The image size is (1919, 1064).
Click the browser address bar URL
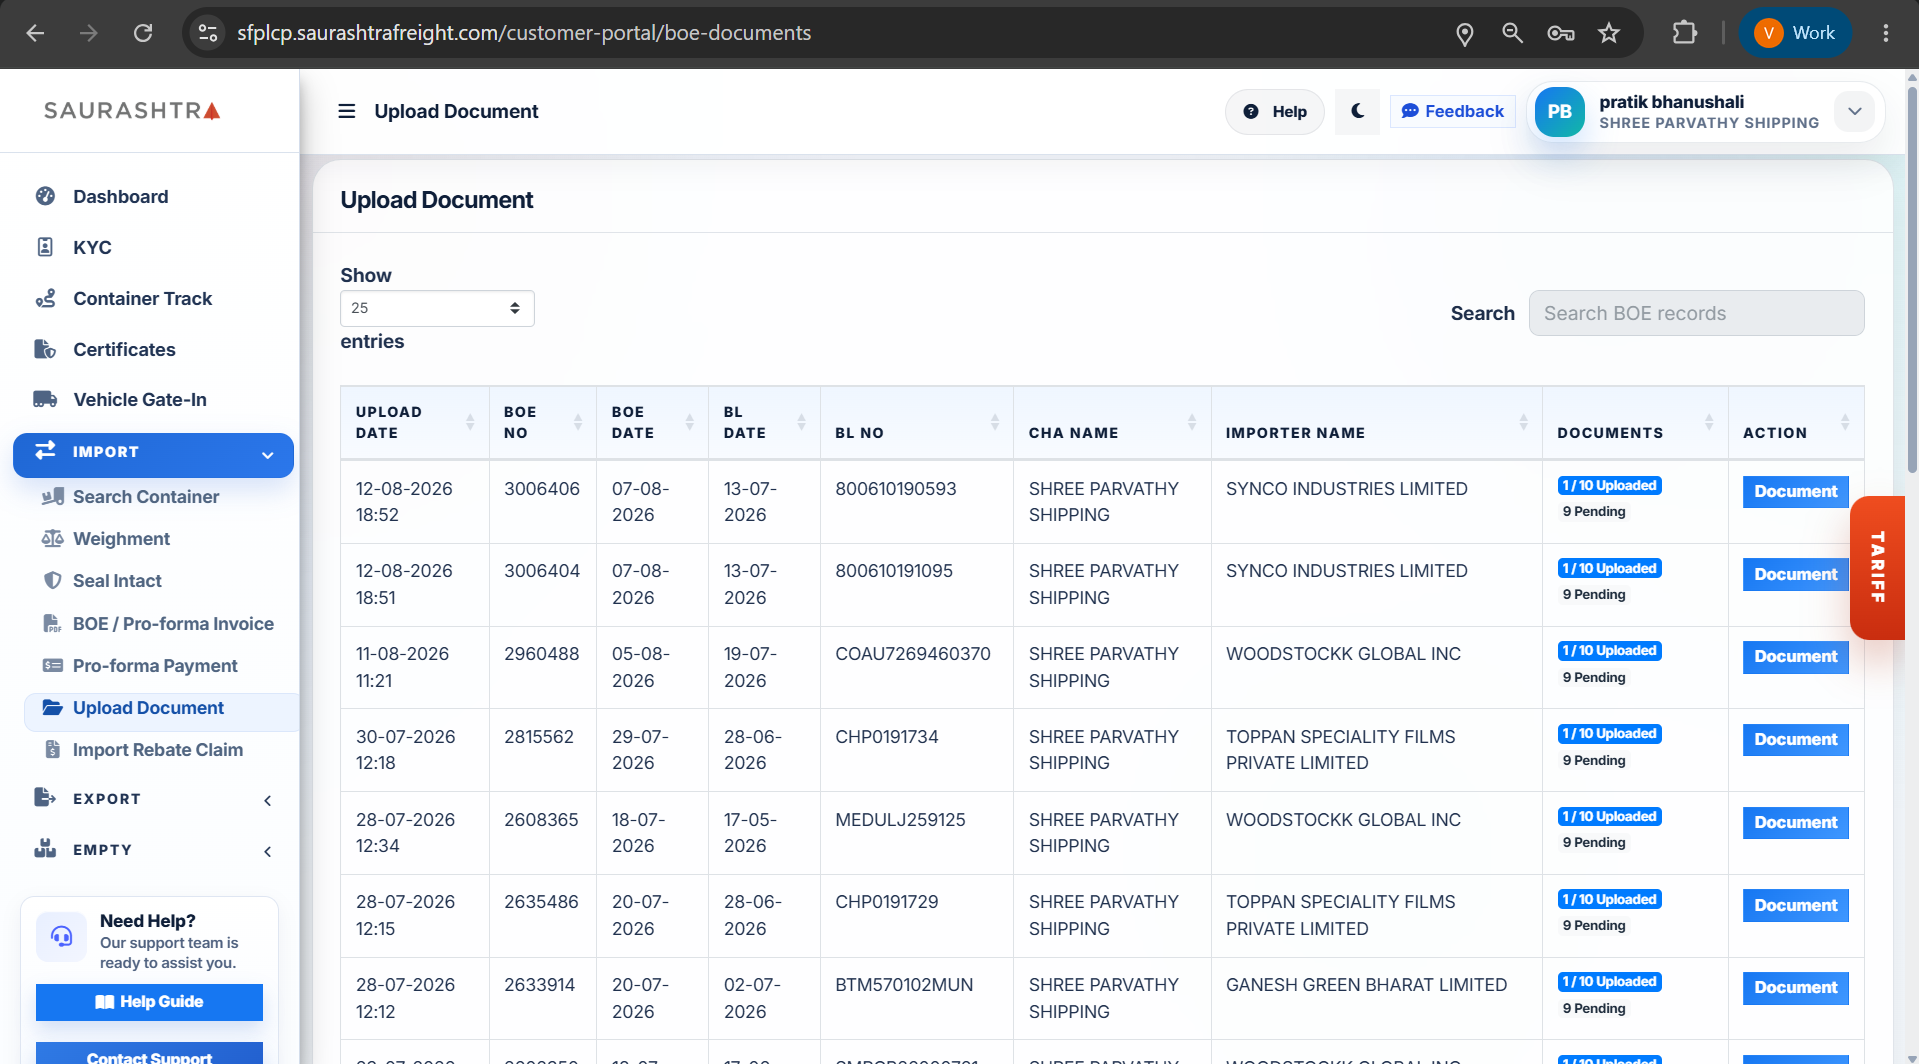(x=524, y=33)
